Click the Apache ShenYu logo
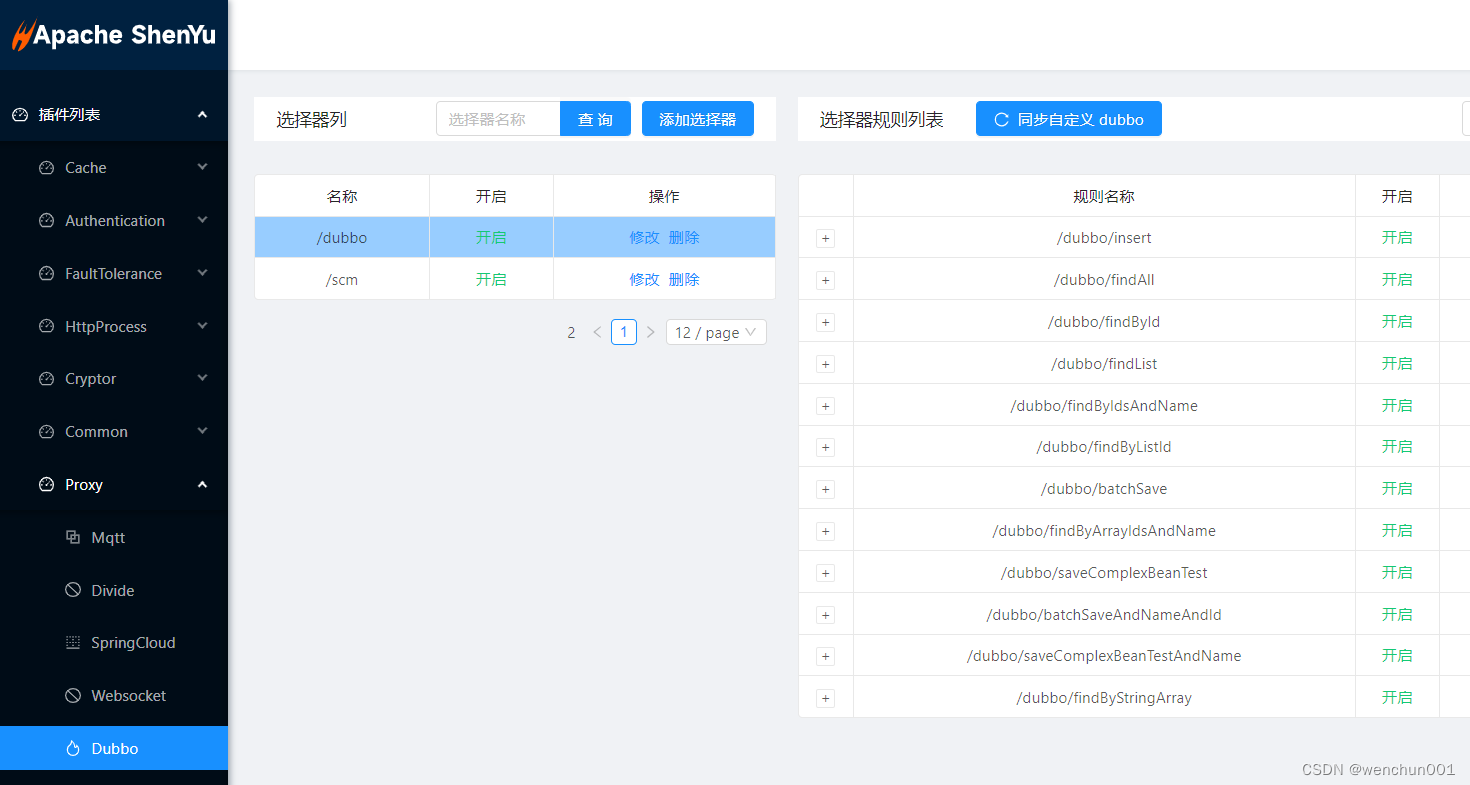 [x=114, y=35]
